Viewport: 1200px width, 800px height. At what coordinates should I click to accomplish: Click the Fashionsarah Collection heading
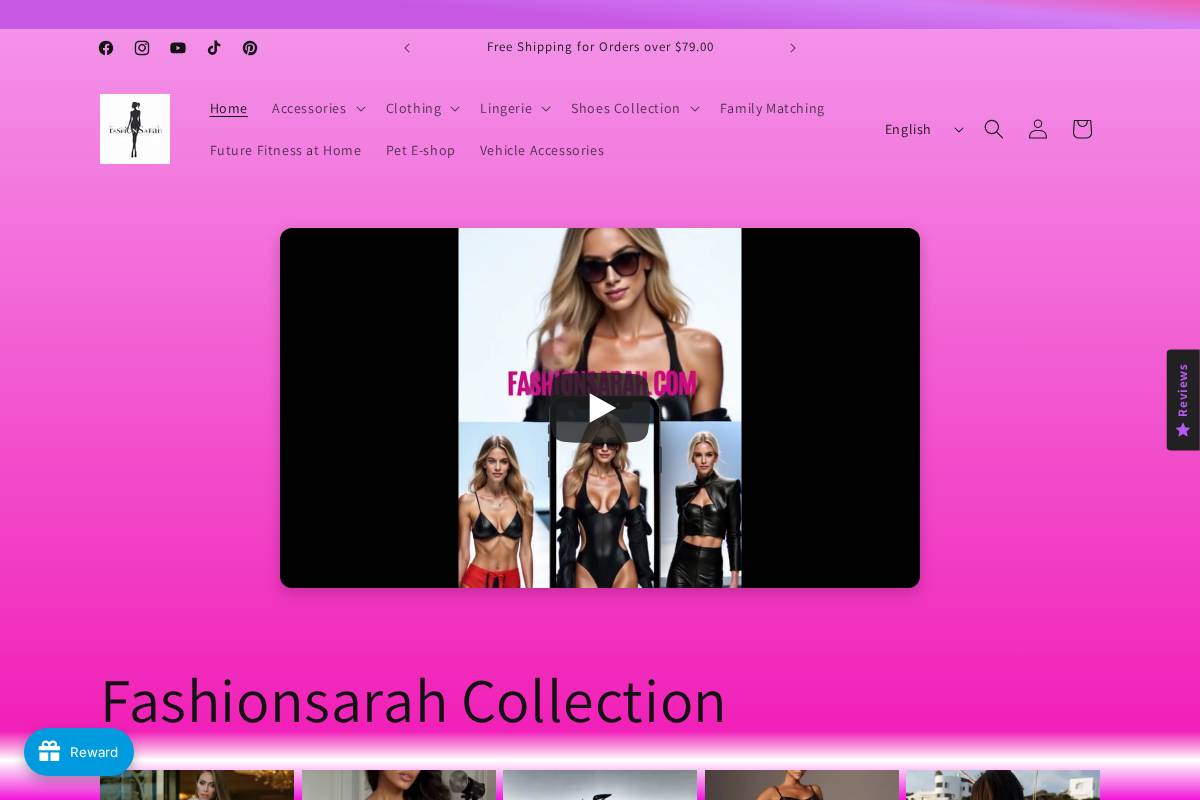(x=413, y=700)
